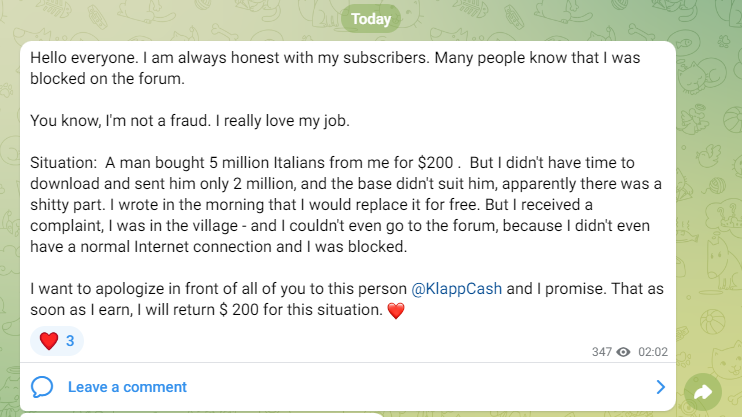Click the chat wallpaper right of the message
Screen dimensions: 742x417
point(710,200)
